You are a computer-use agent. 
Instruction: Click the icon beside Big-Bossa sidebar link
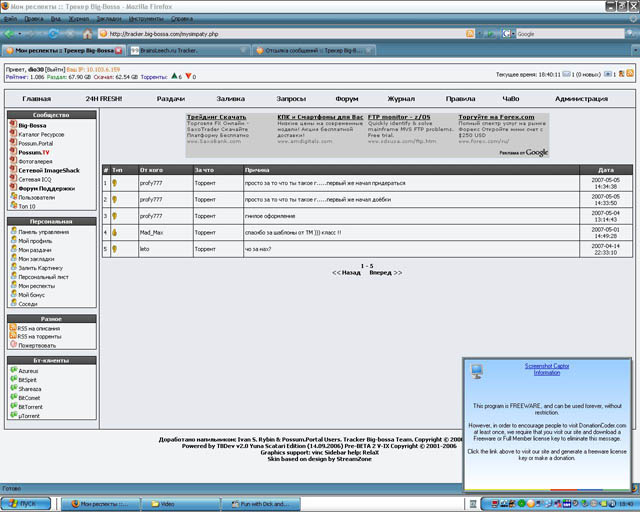(13, 124)
